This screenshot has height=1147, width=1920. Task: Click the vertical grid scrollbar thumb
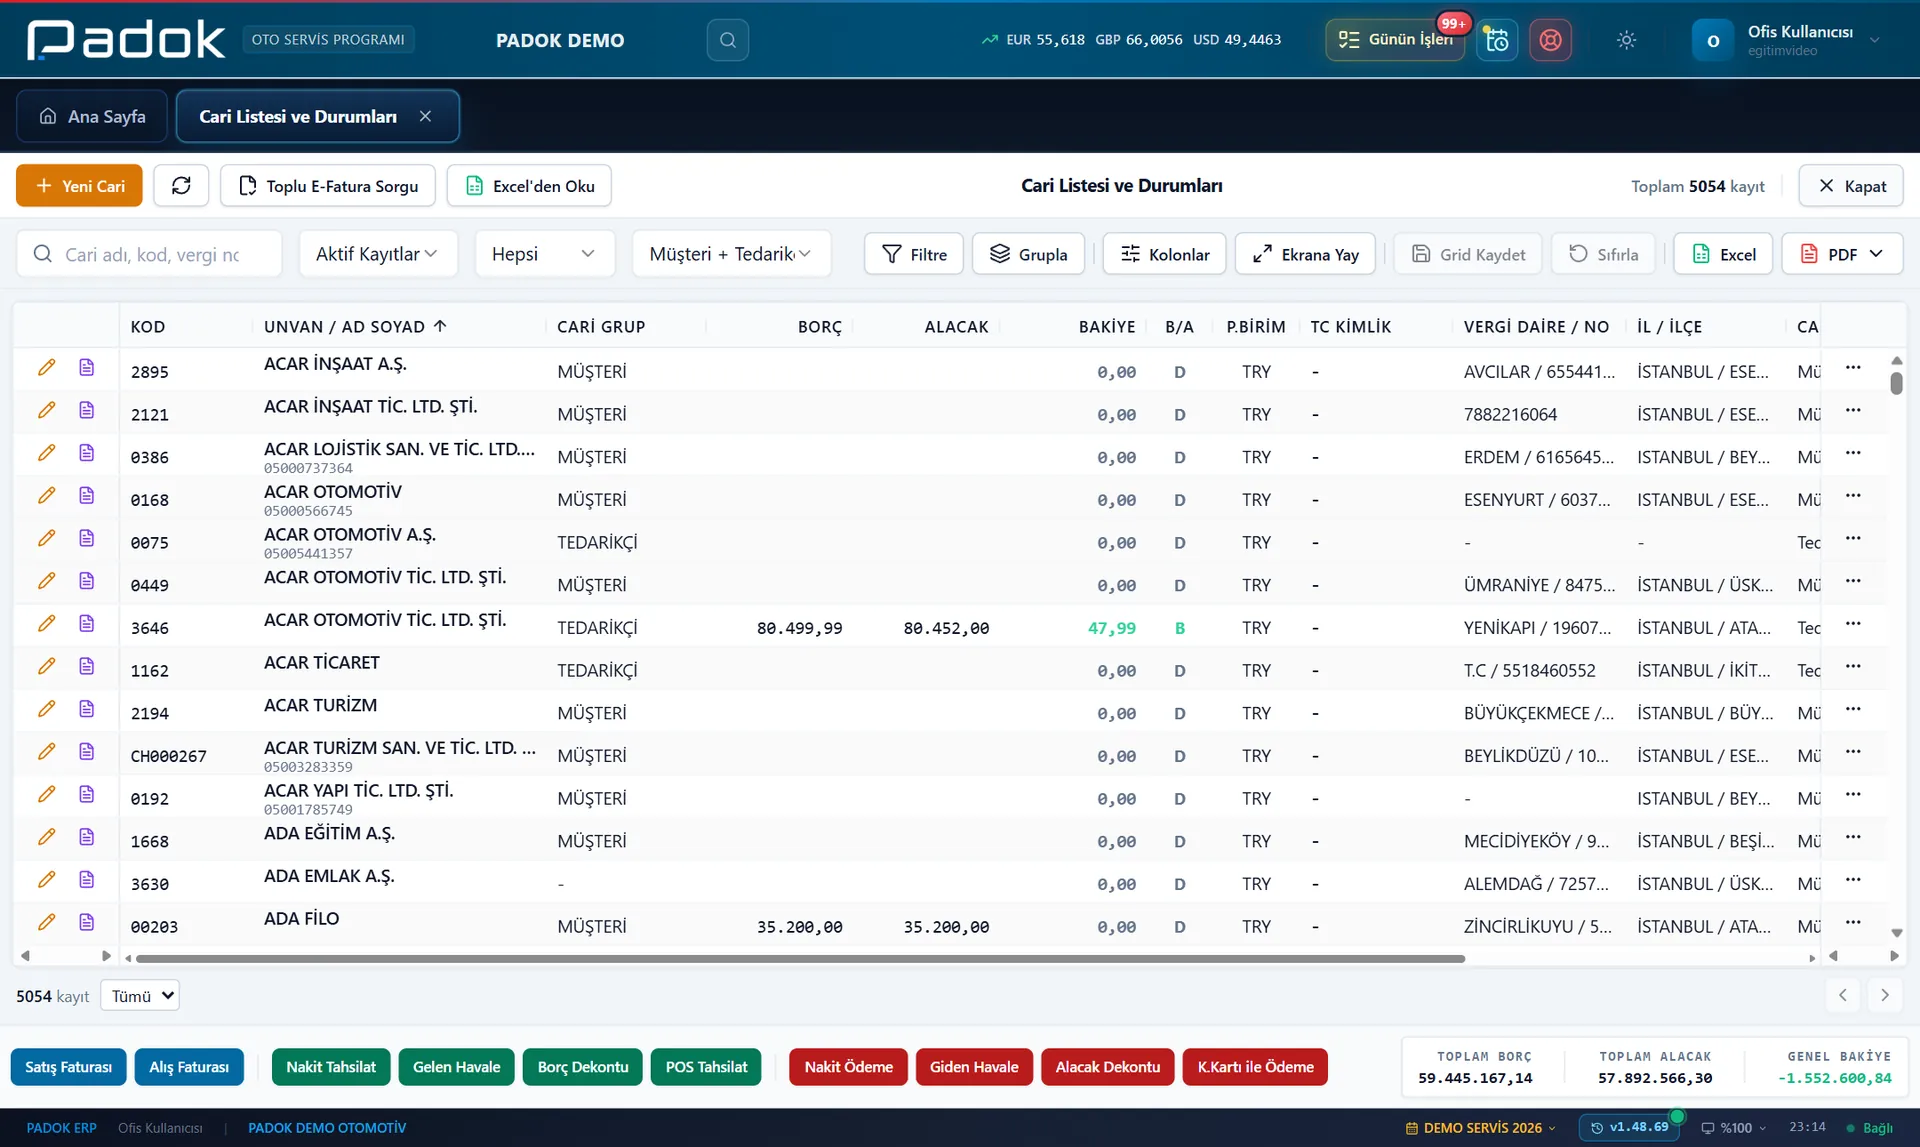(1896, 383)
